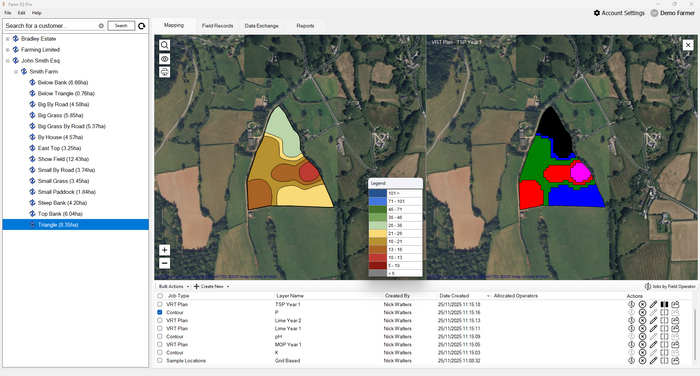
Task: Check the Contour K row checkbox
Action: point(160,353)
